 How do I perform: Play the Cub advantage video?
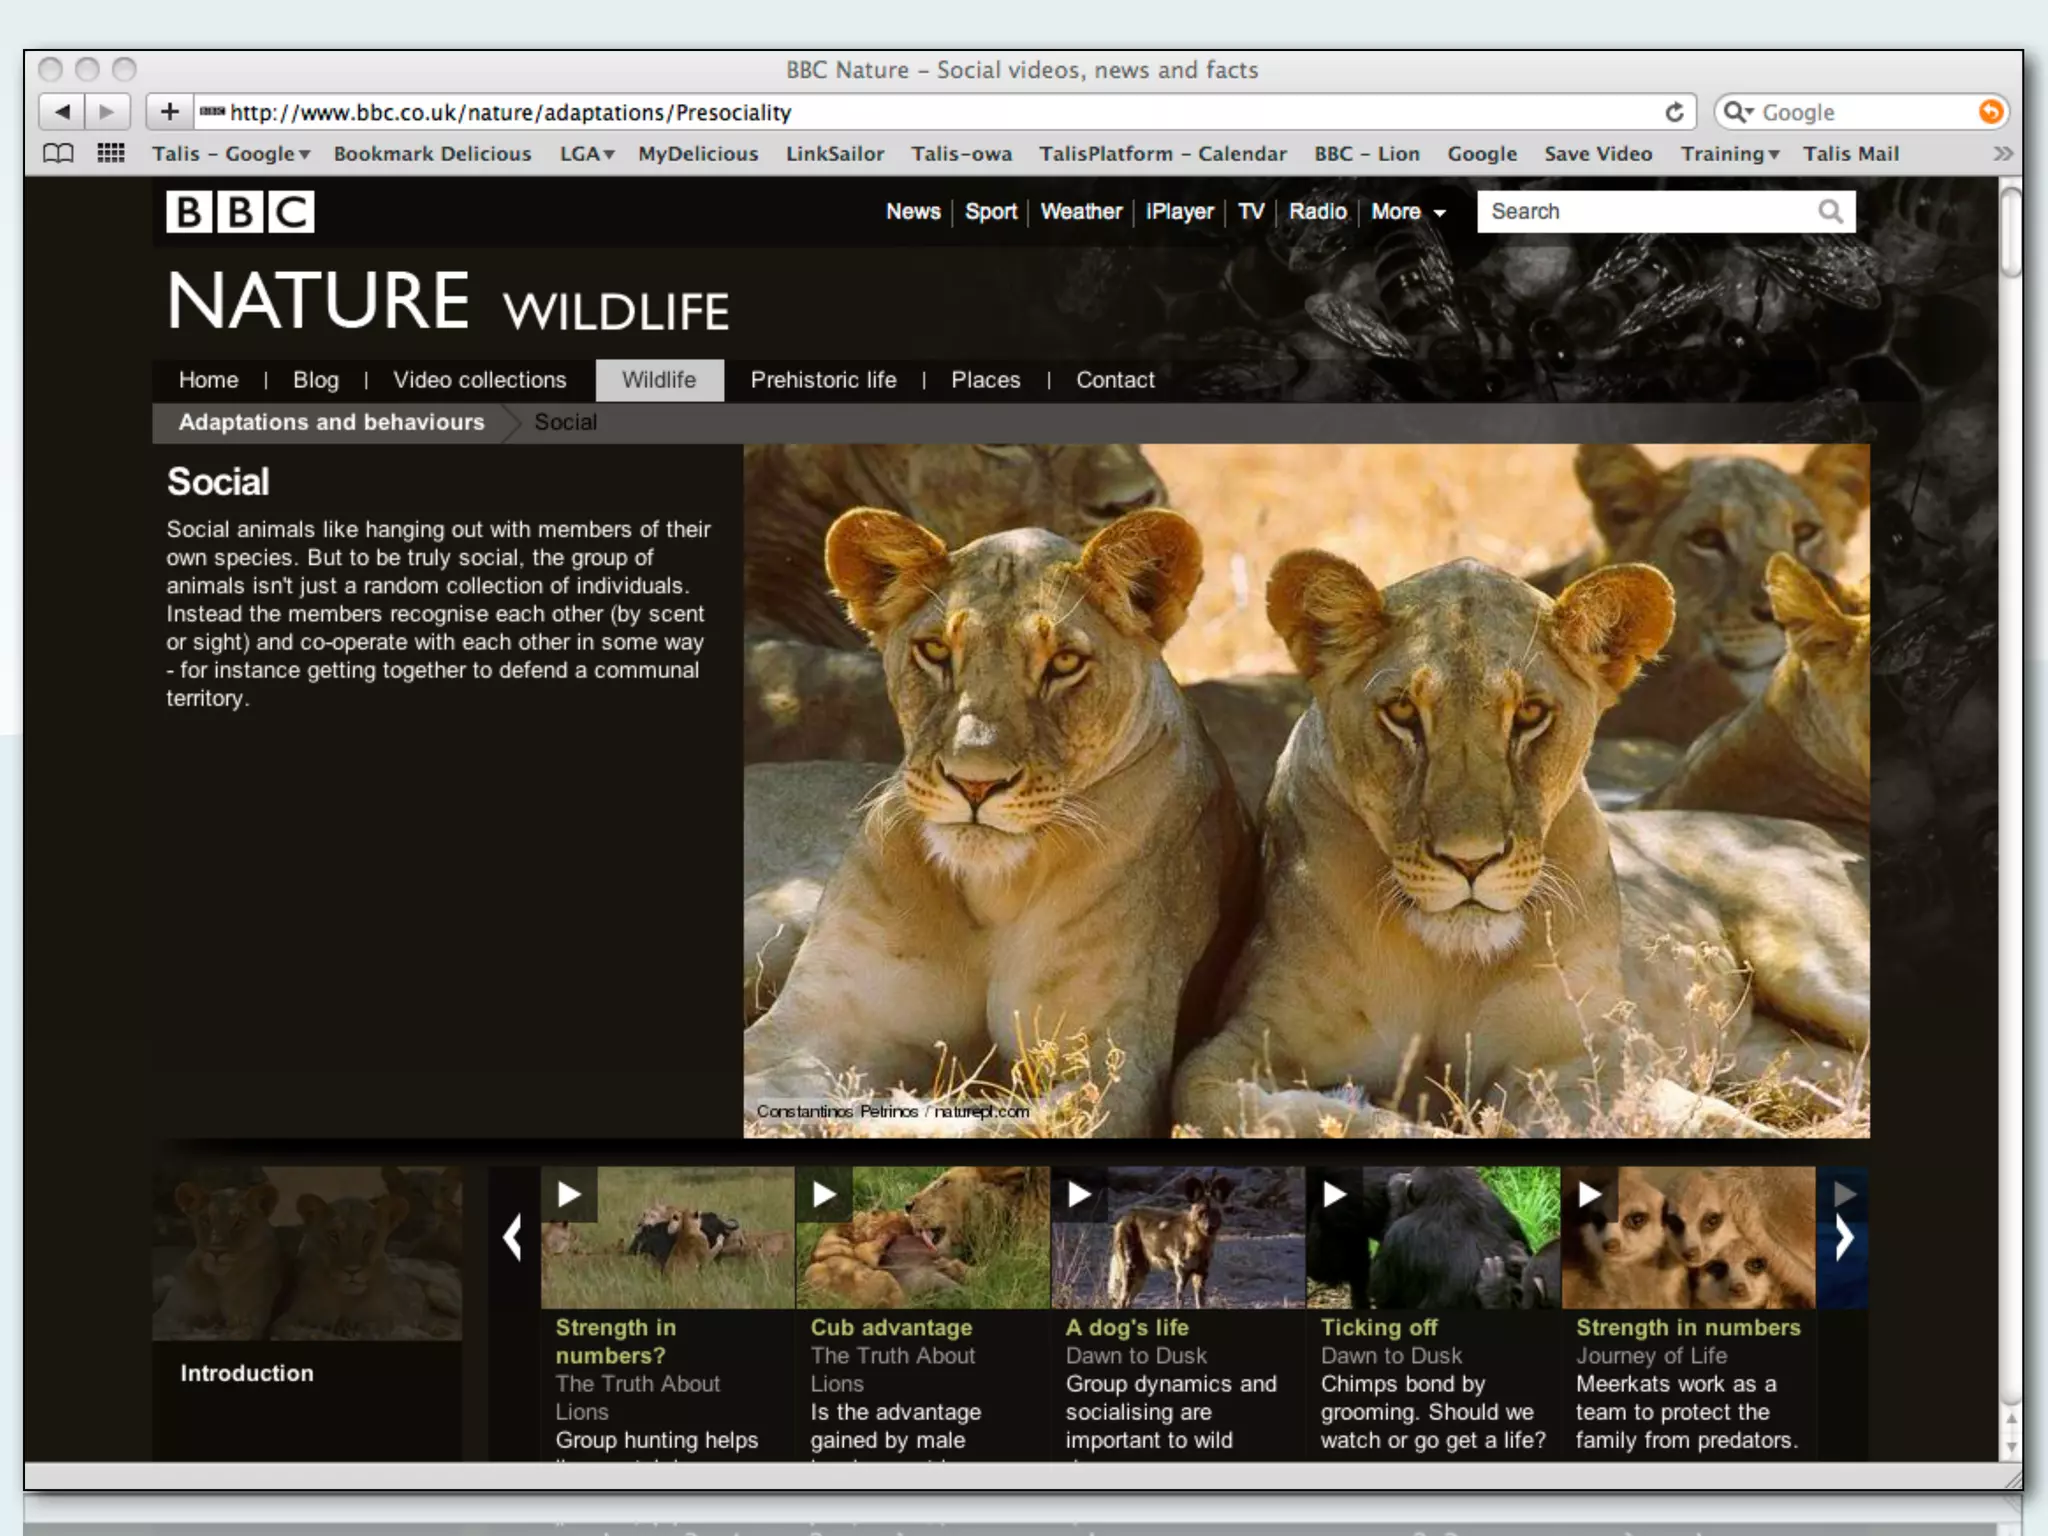coord(824,1194)
